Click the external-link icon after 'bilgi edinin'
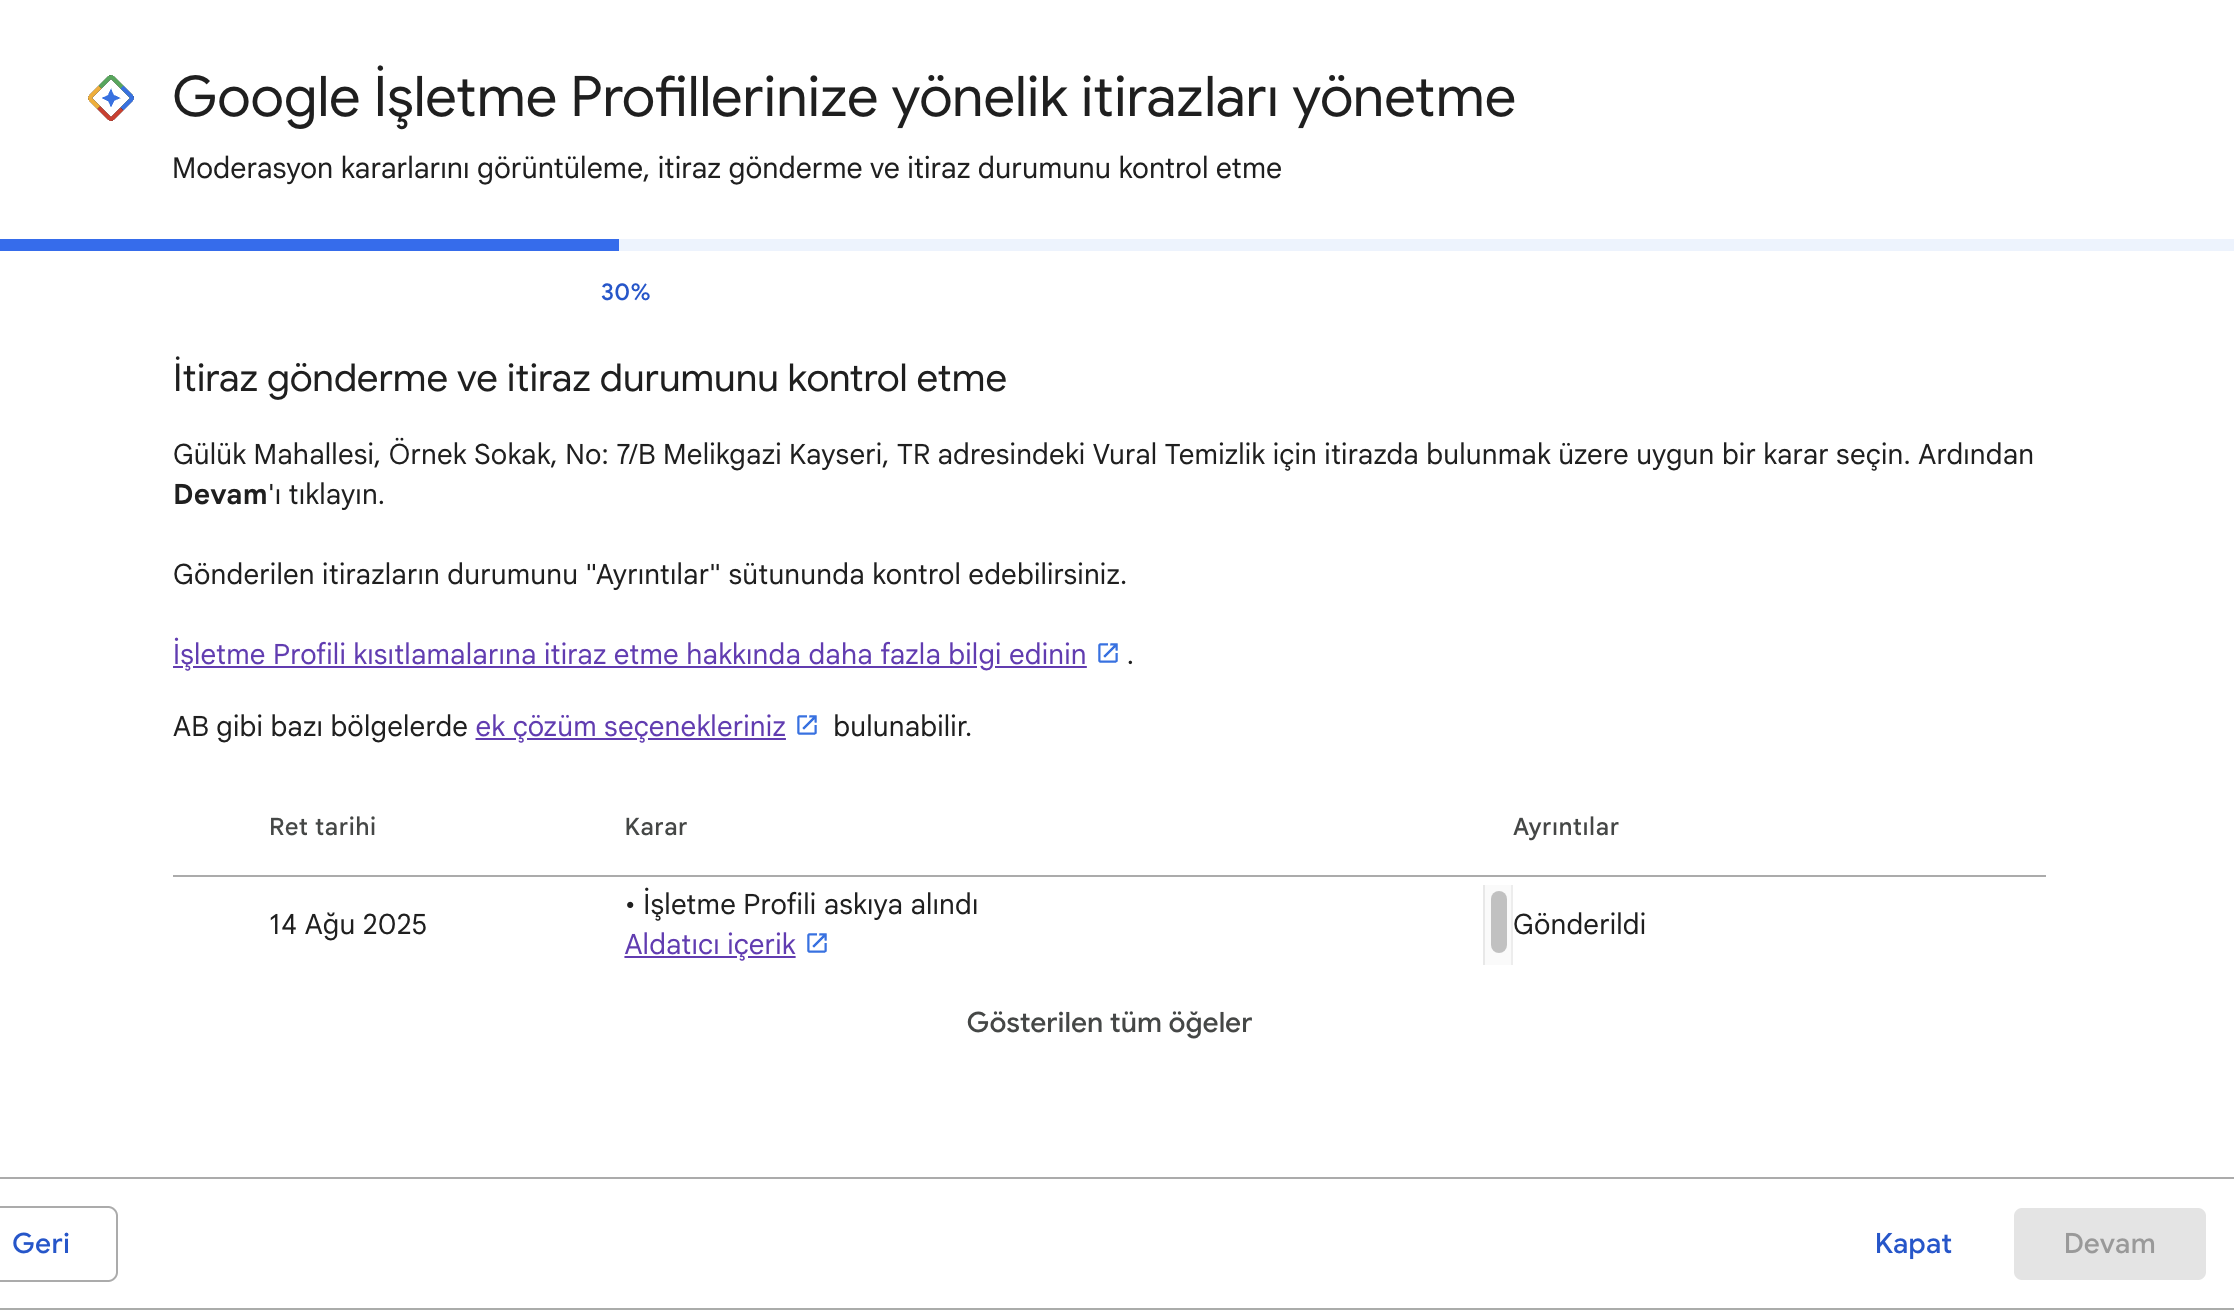Viewport: 2234px width, 1312px height. [1108, 653]
